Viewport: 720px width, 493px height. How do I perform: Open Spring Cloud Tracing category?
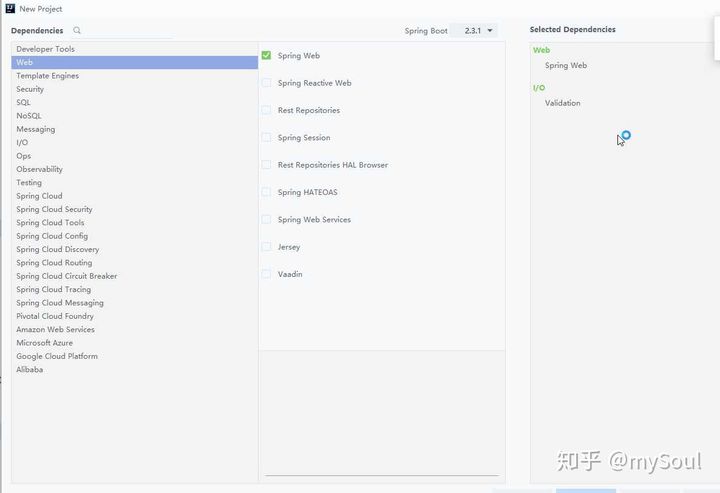tap(135, 289)
